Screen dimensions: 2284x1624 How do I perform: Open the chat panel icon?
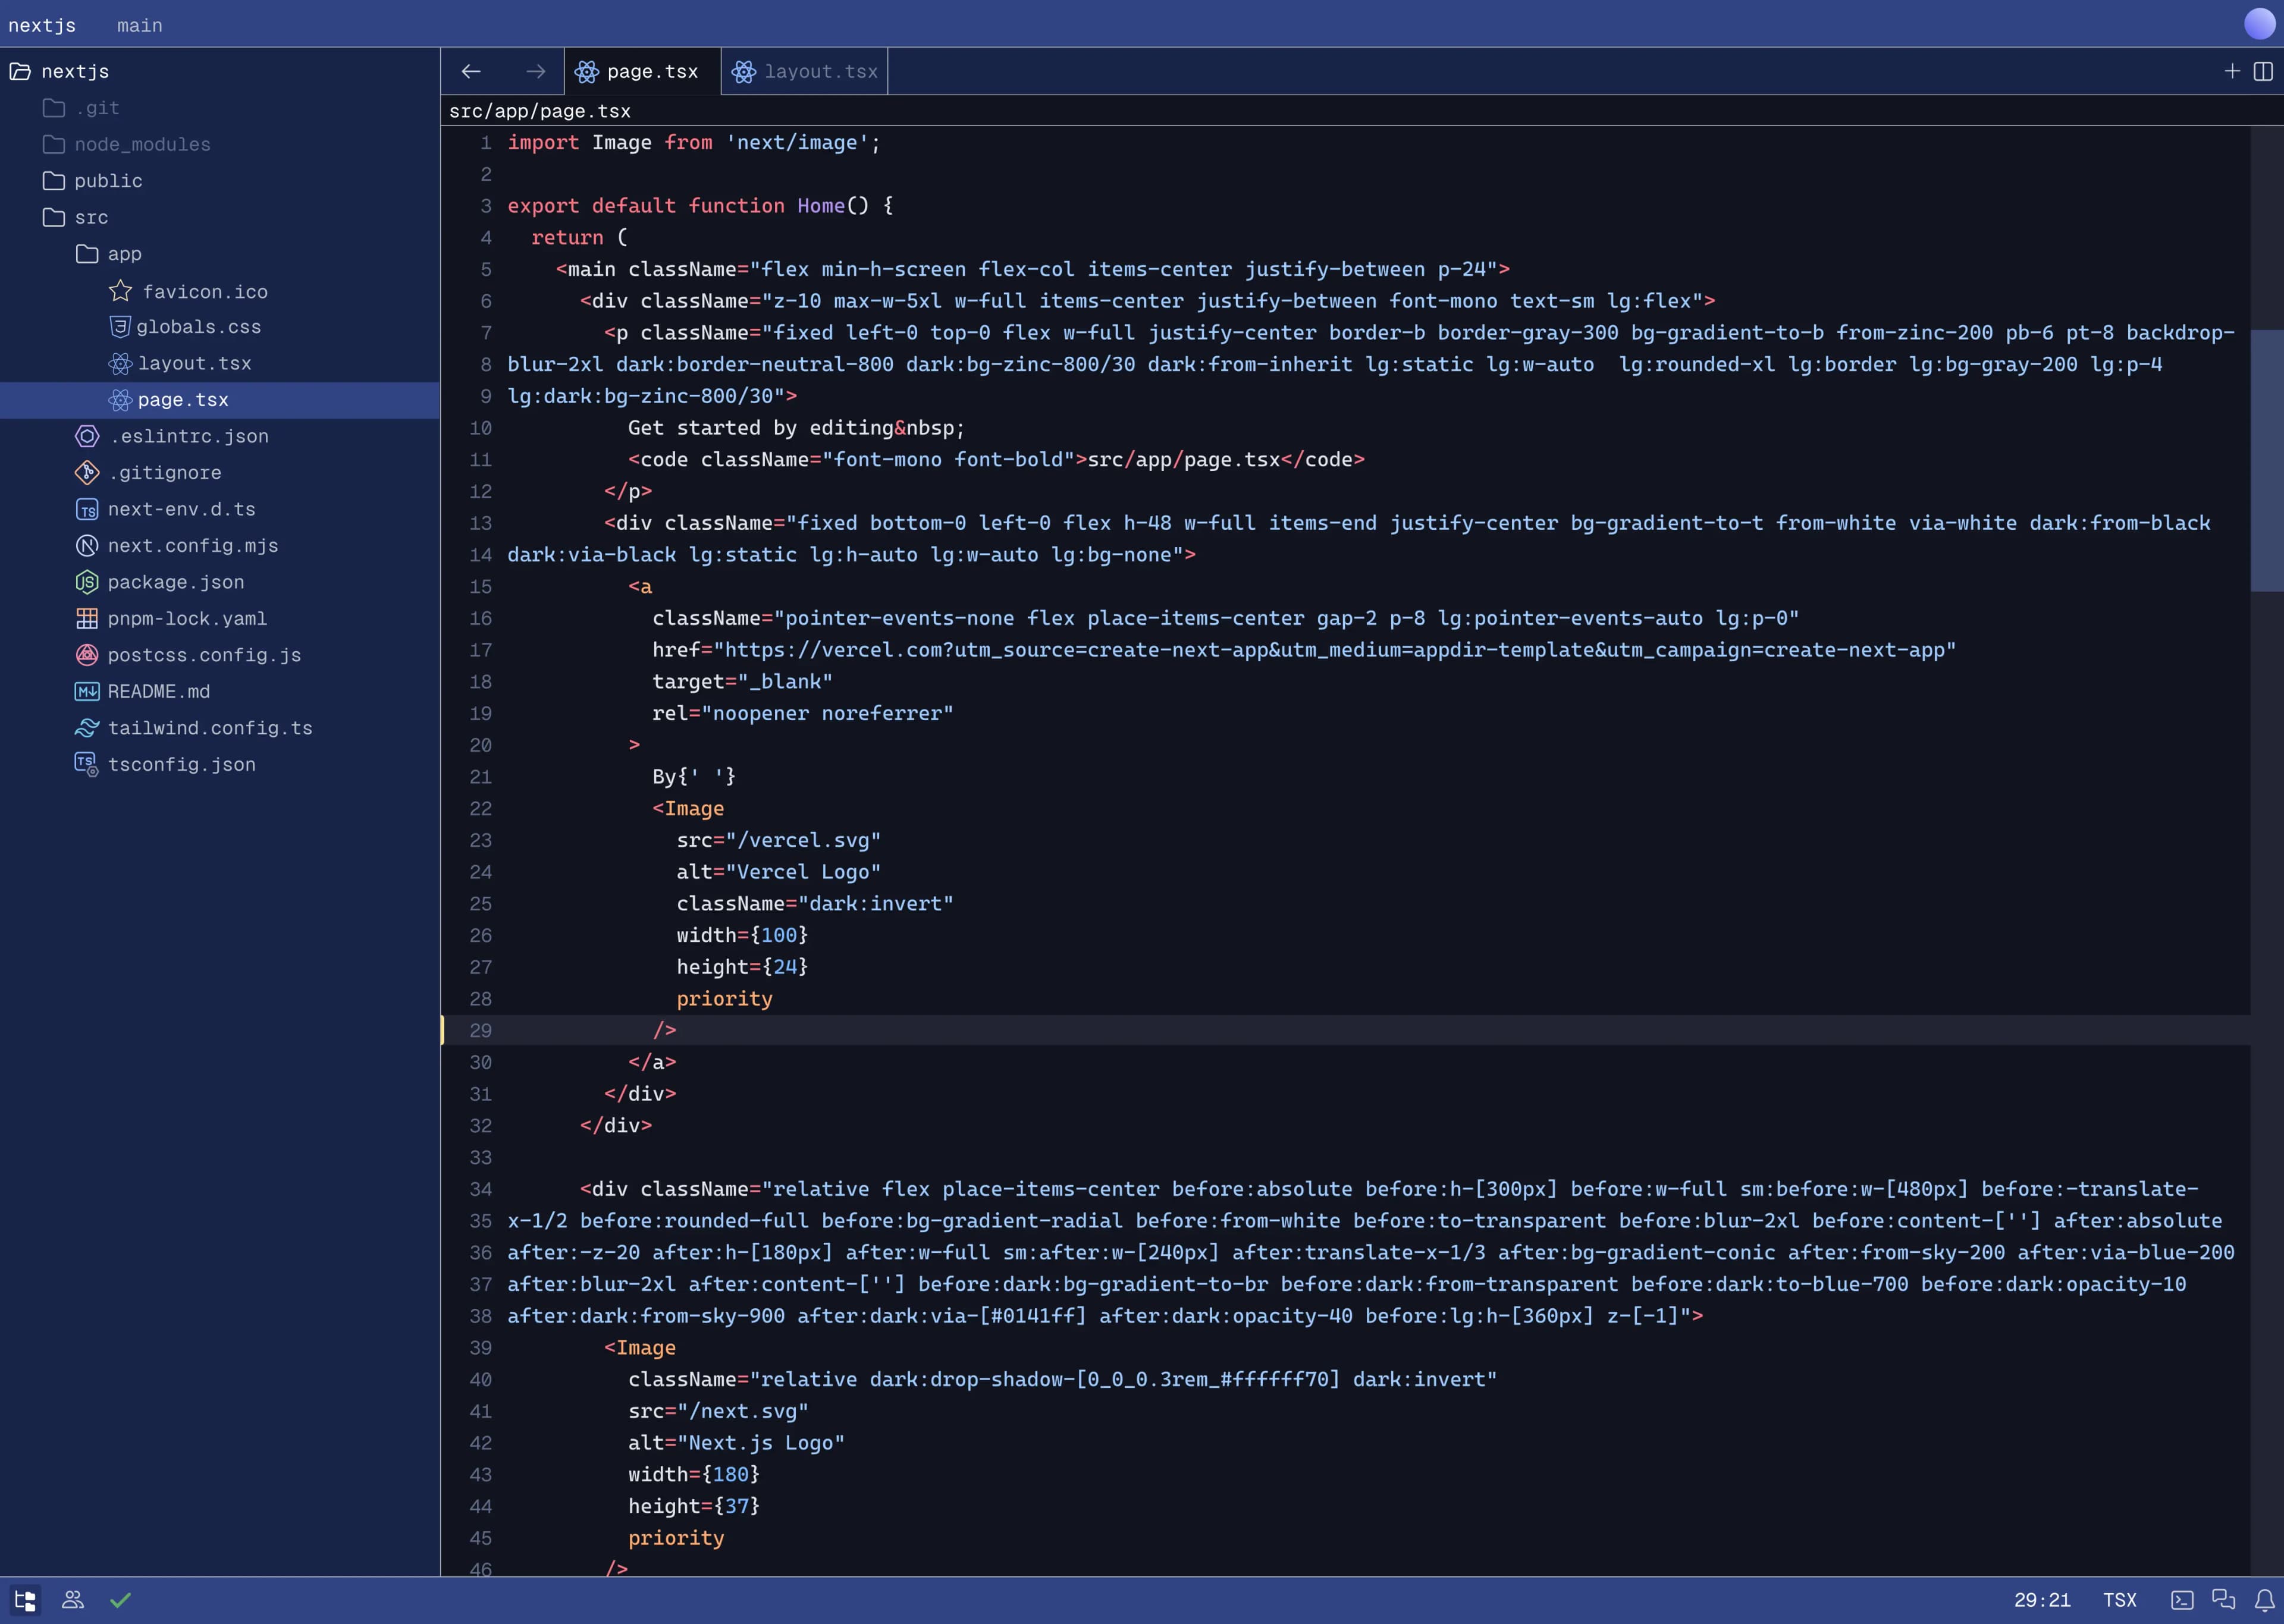click(x=2224, y=1600)
